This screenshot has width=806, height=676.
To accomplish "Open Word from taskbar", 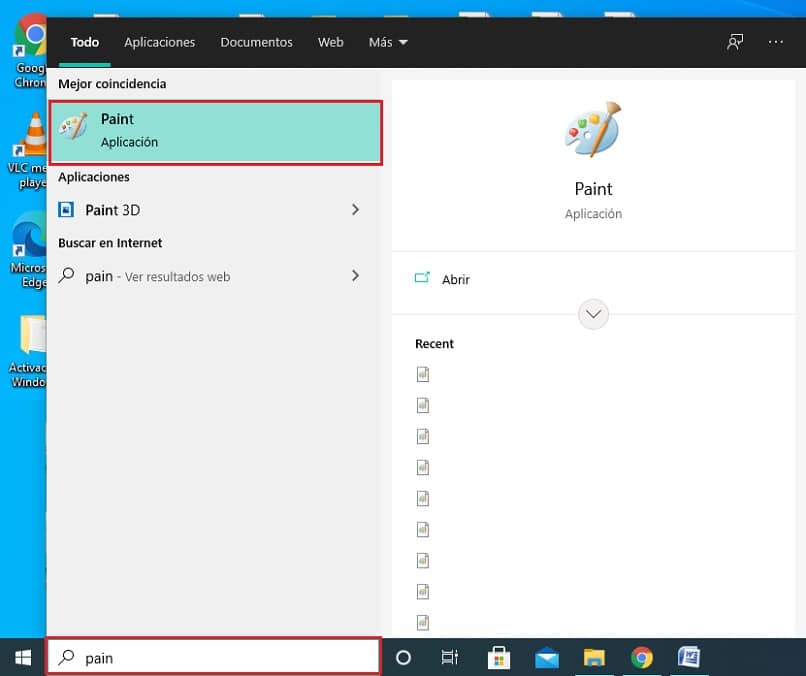I will (689, 657).
